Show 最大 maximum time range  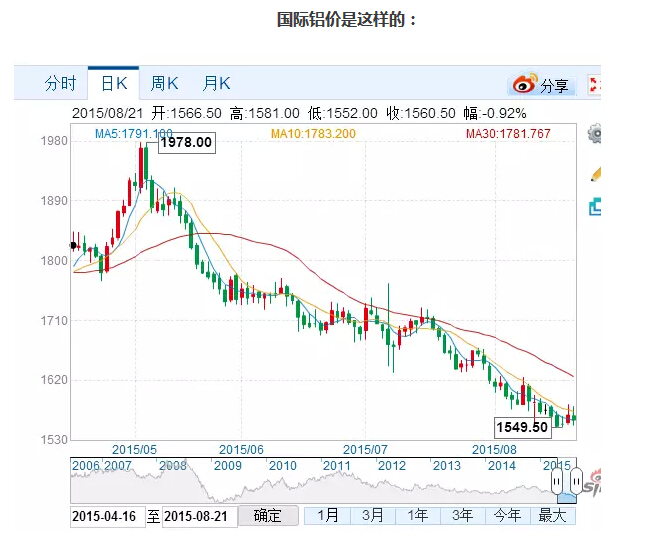point(552,516)
